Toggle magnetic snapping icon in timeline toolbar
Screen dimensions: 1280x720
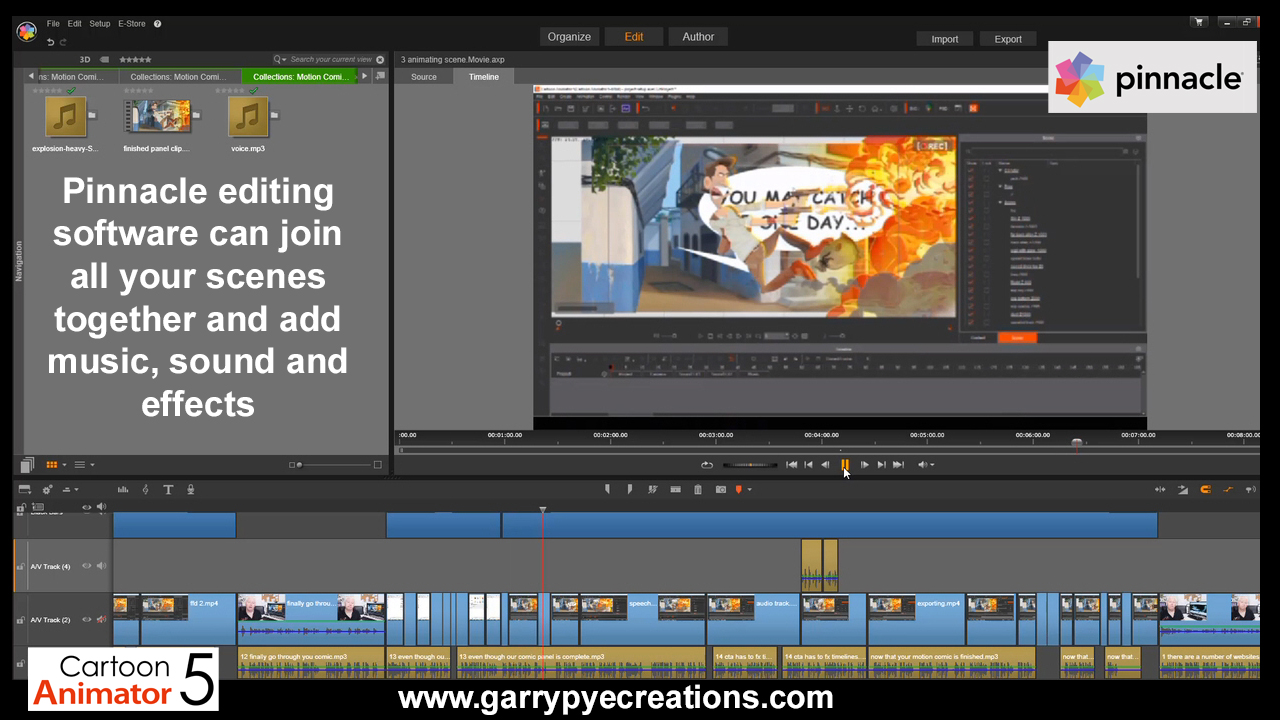(1205, 490)
